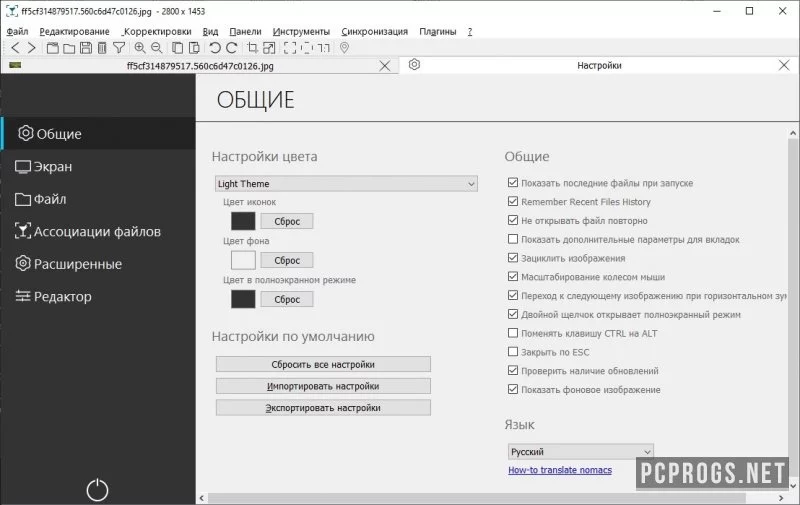Image resolution: width=800 pixels, height=505 pixels.
Task: Click the 1:1 actual size icon
Action: 323,48
